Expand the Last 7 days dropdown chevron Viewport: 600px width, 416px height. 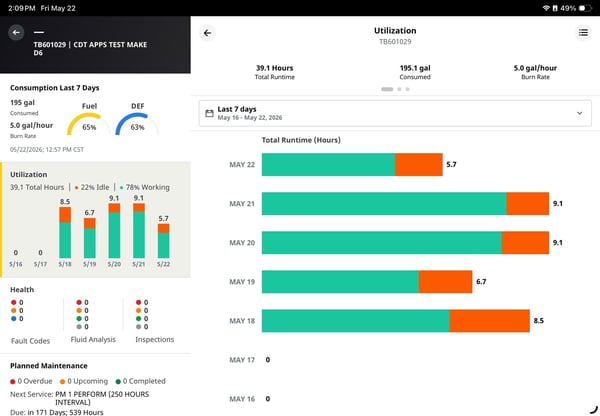[x=579, y=113]
